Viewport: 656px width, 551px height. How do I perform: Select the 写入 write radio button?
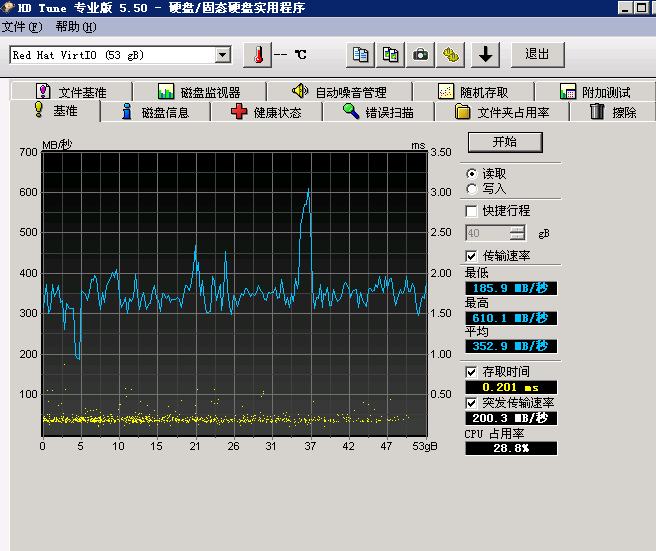472,188
